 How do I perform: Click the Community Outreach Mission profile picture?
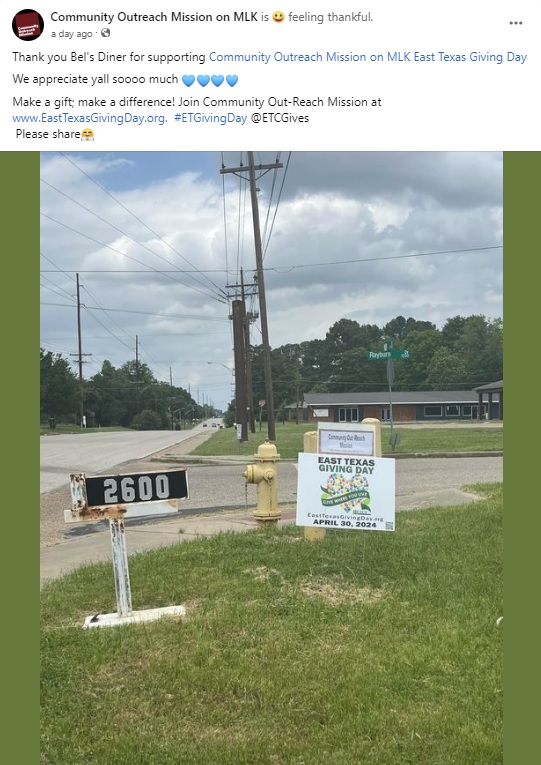point(28,25)
